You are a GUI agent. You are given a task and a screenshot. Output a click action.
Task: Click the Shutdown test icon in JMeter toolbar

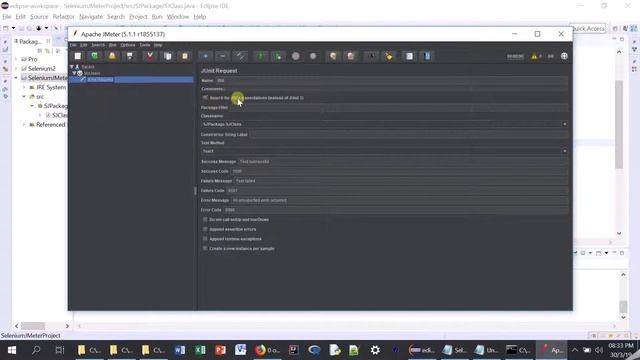click(x=313, y=56)
